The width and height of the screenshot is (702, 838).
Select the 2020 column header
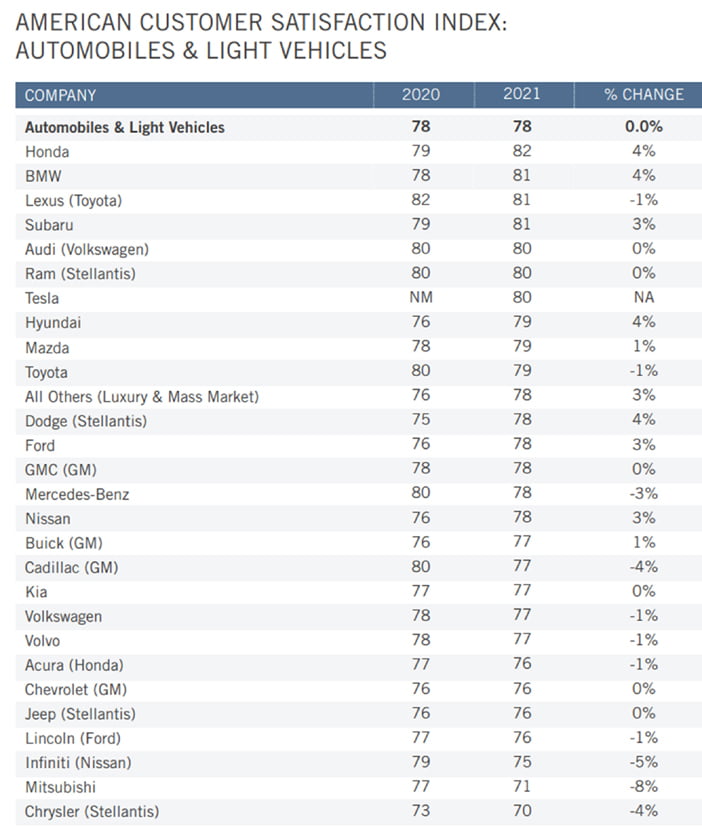(421, 95)
